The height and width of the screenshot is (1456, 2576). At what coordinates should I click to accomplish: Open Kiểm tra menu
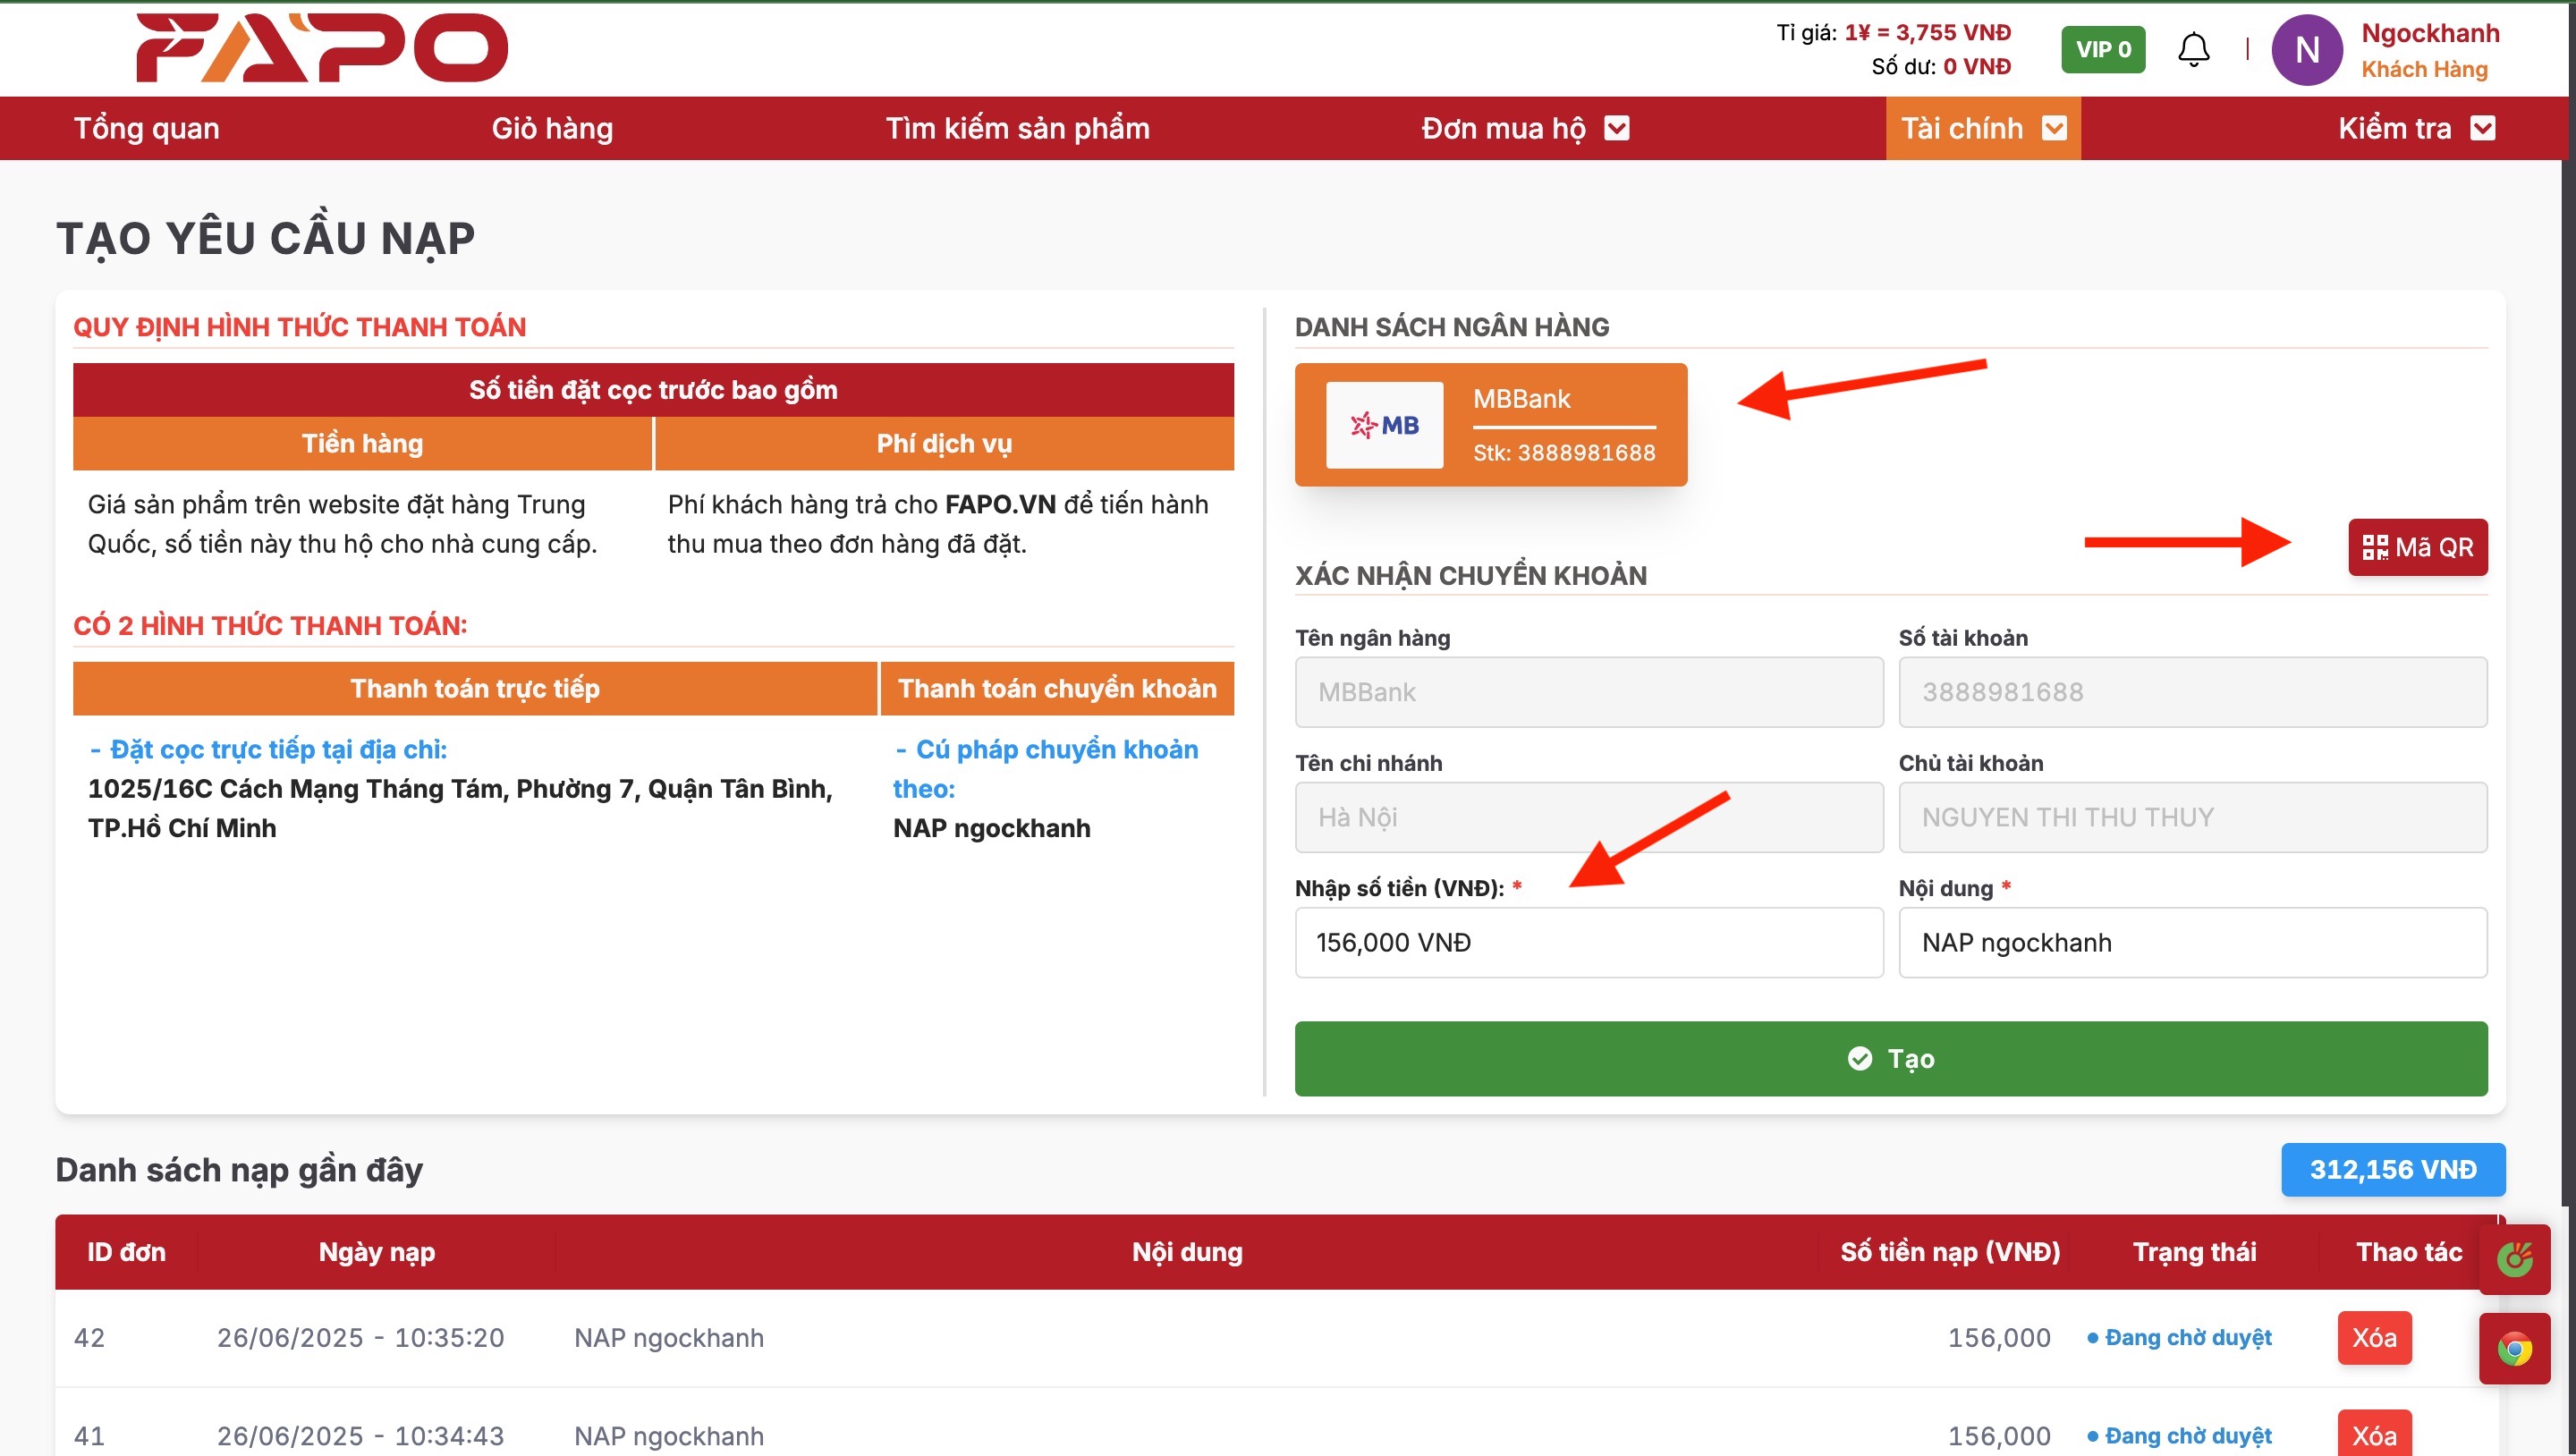pos(2394,128)
